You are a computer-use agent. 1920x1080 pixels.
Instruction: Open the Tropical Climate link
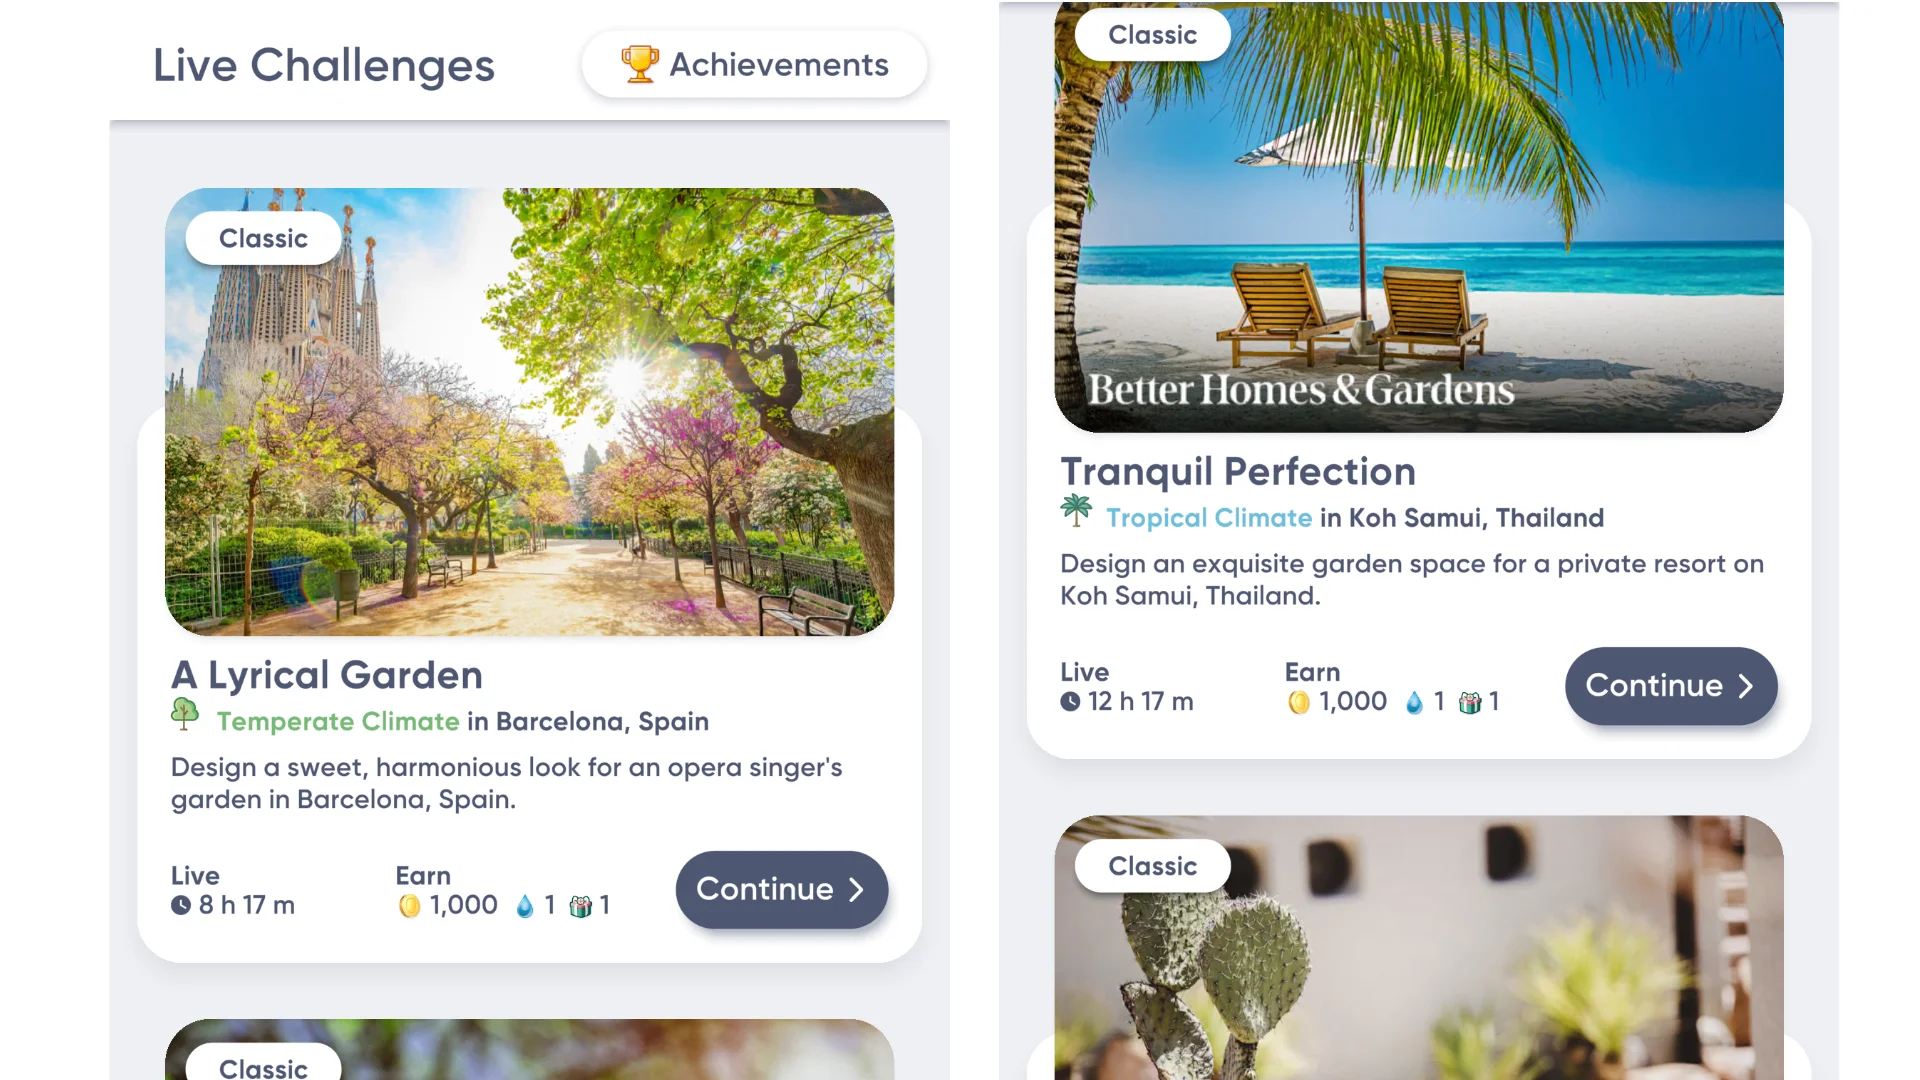click(x=1209, y=518)
